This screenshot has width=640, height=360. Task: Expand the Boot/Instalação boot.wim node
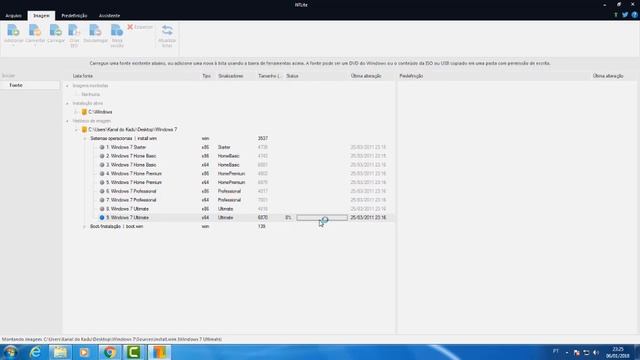click(x=85, y=226)
